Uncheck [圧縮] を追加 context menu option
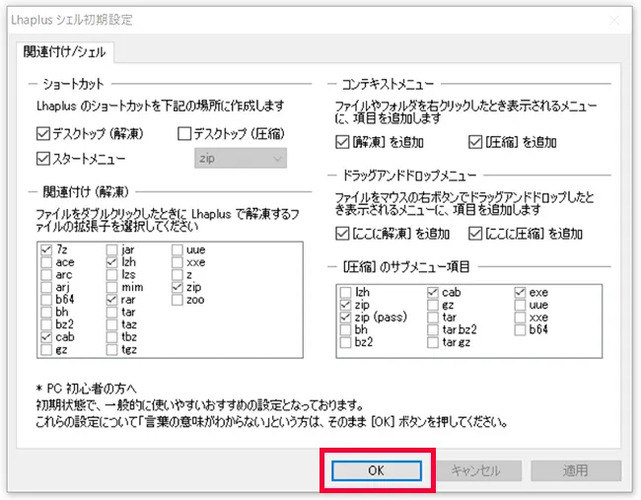Viewport: 641px width, 500px height. pyautogui.click(x=475, y=142)
